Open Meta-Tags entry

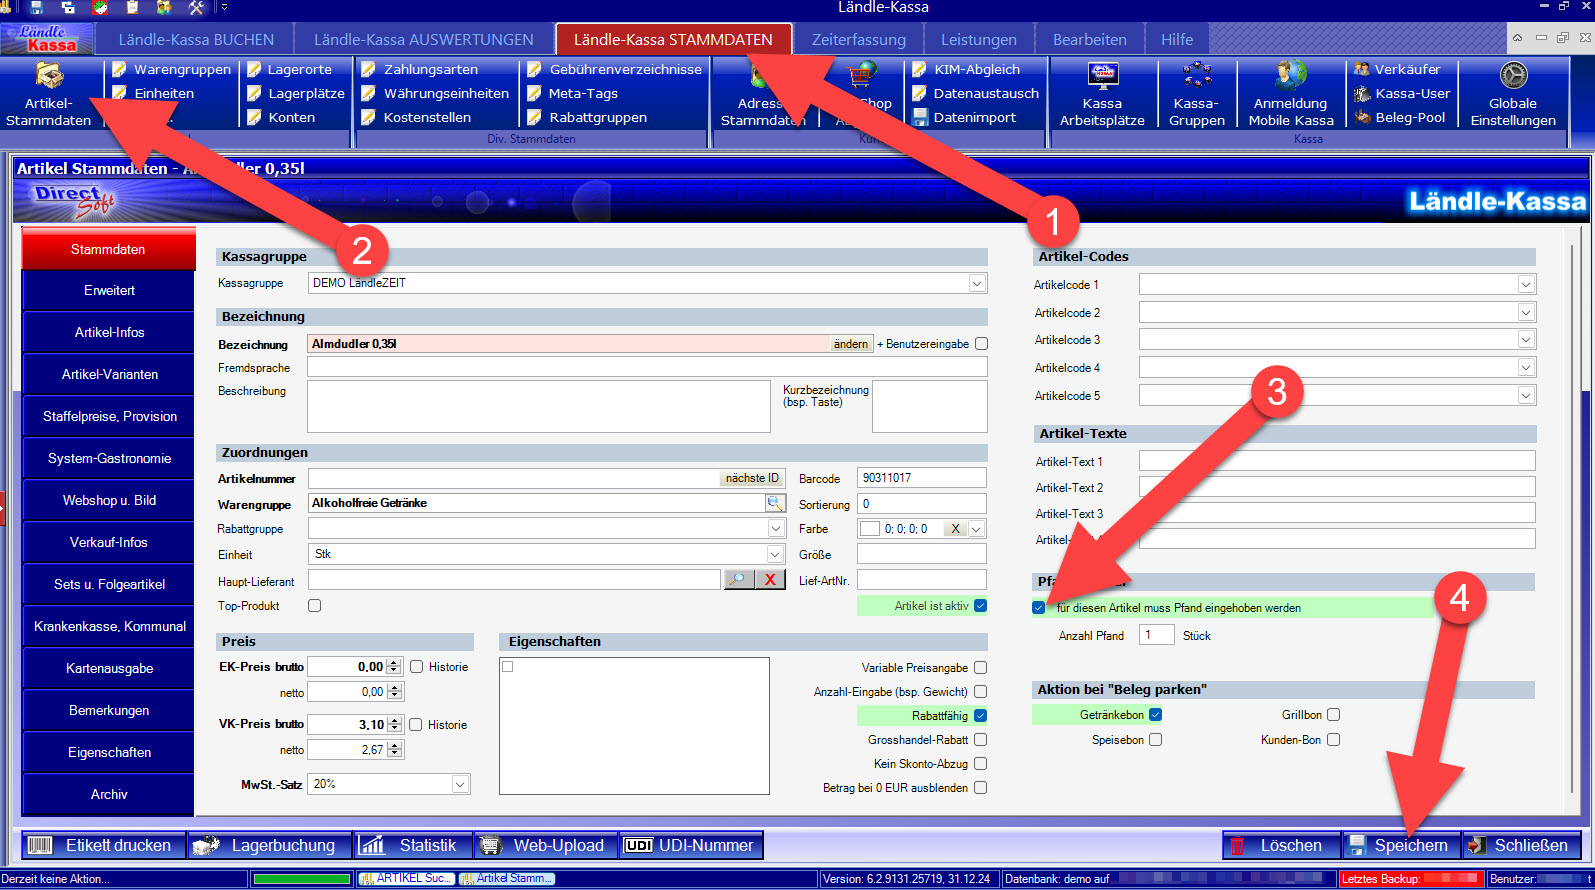(572, 93)
